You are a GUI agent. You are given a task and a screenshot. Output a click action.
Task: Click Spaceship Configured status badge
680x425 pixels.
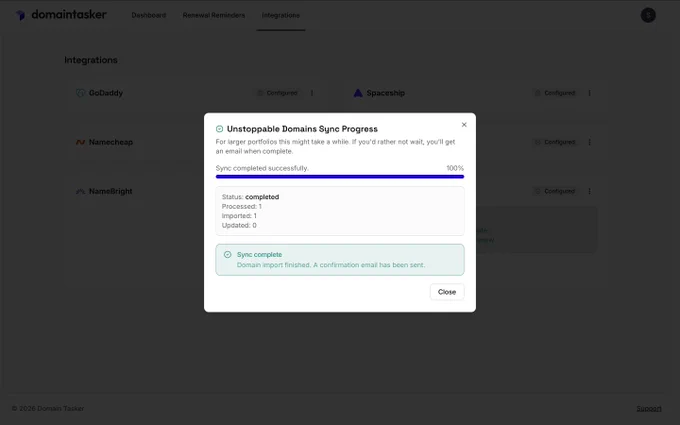[x=556, y=93]
